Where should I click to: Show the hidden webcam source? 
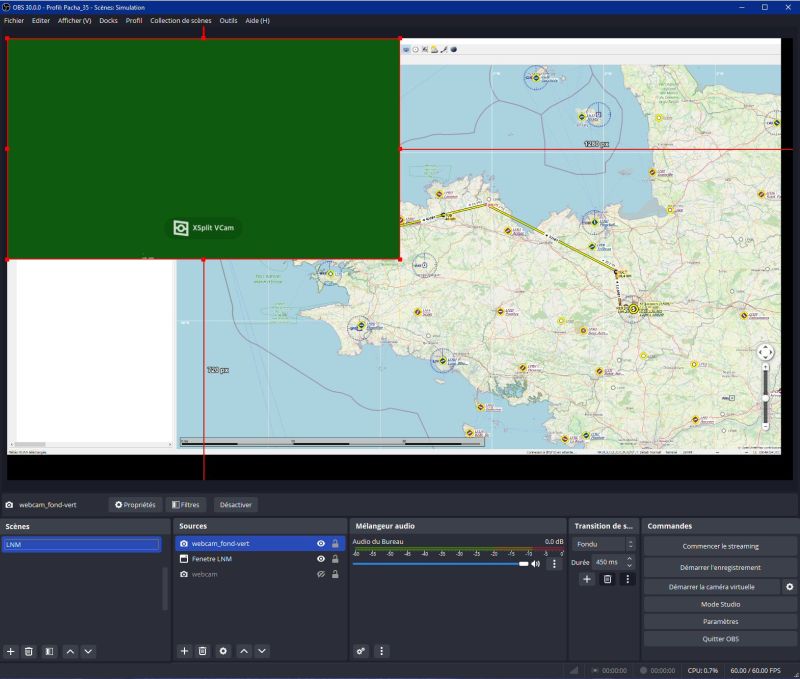321,574
